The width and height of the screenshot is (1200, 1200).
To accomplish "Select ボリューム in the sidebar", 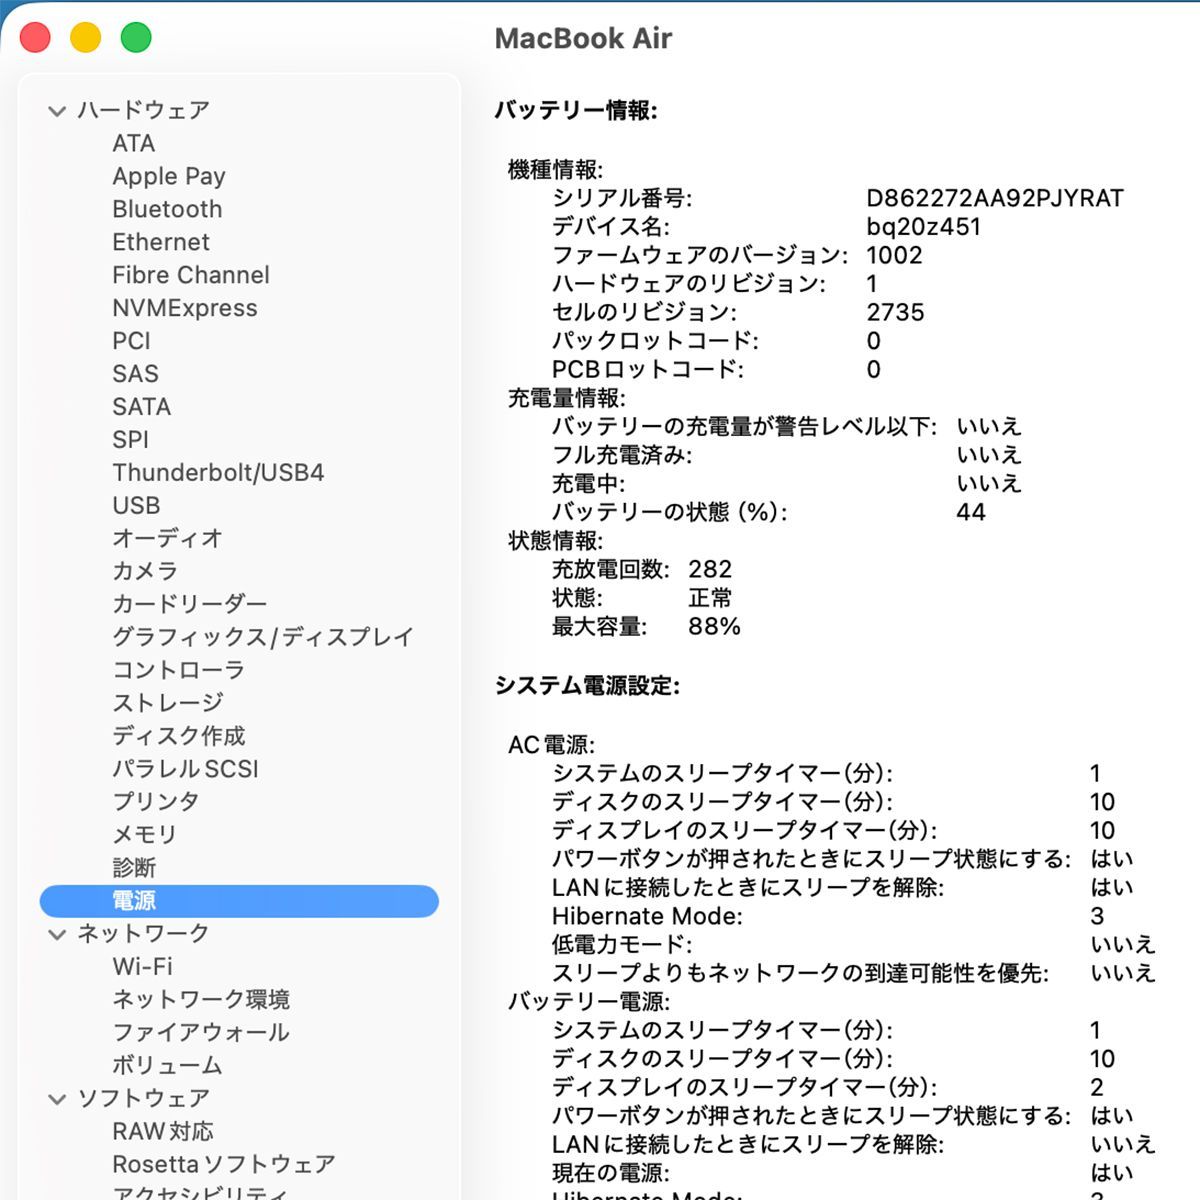I will [167, 1066].
